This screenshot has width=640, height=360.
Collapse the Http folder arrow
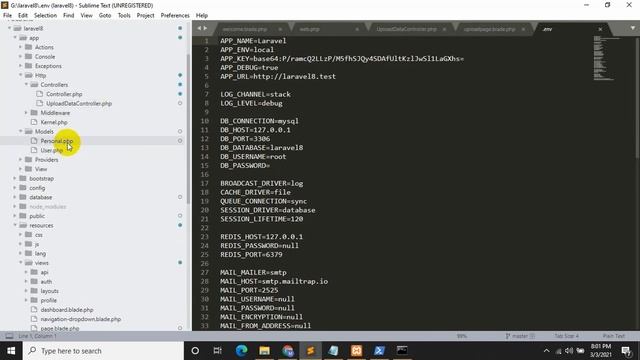pyautogui.click(x=20, y=75)
